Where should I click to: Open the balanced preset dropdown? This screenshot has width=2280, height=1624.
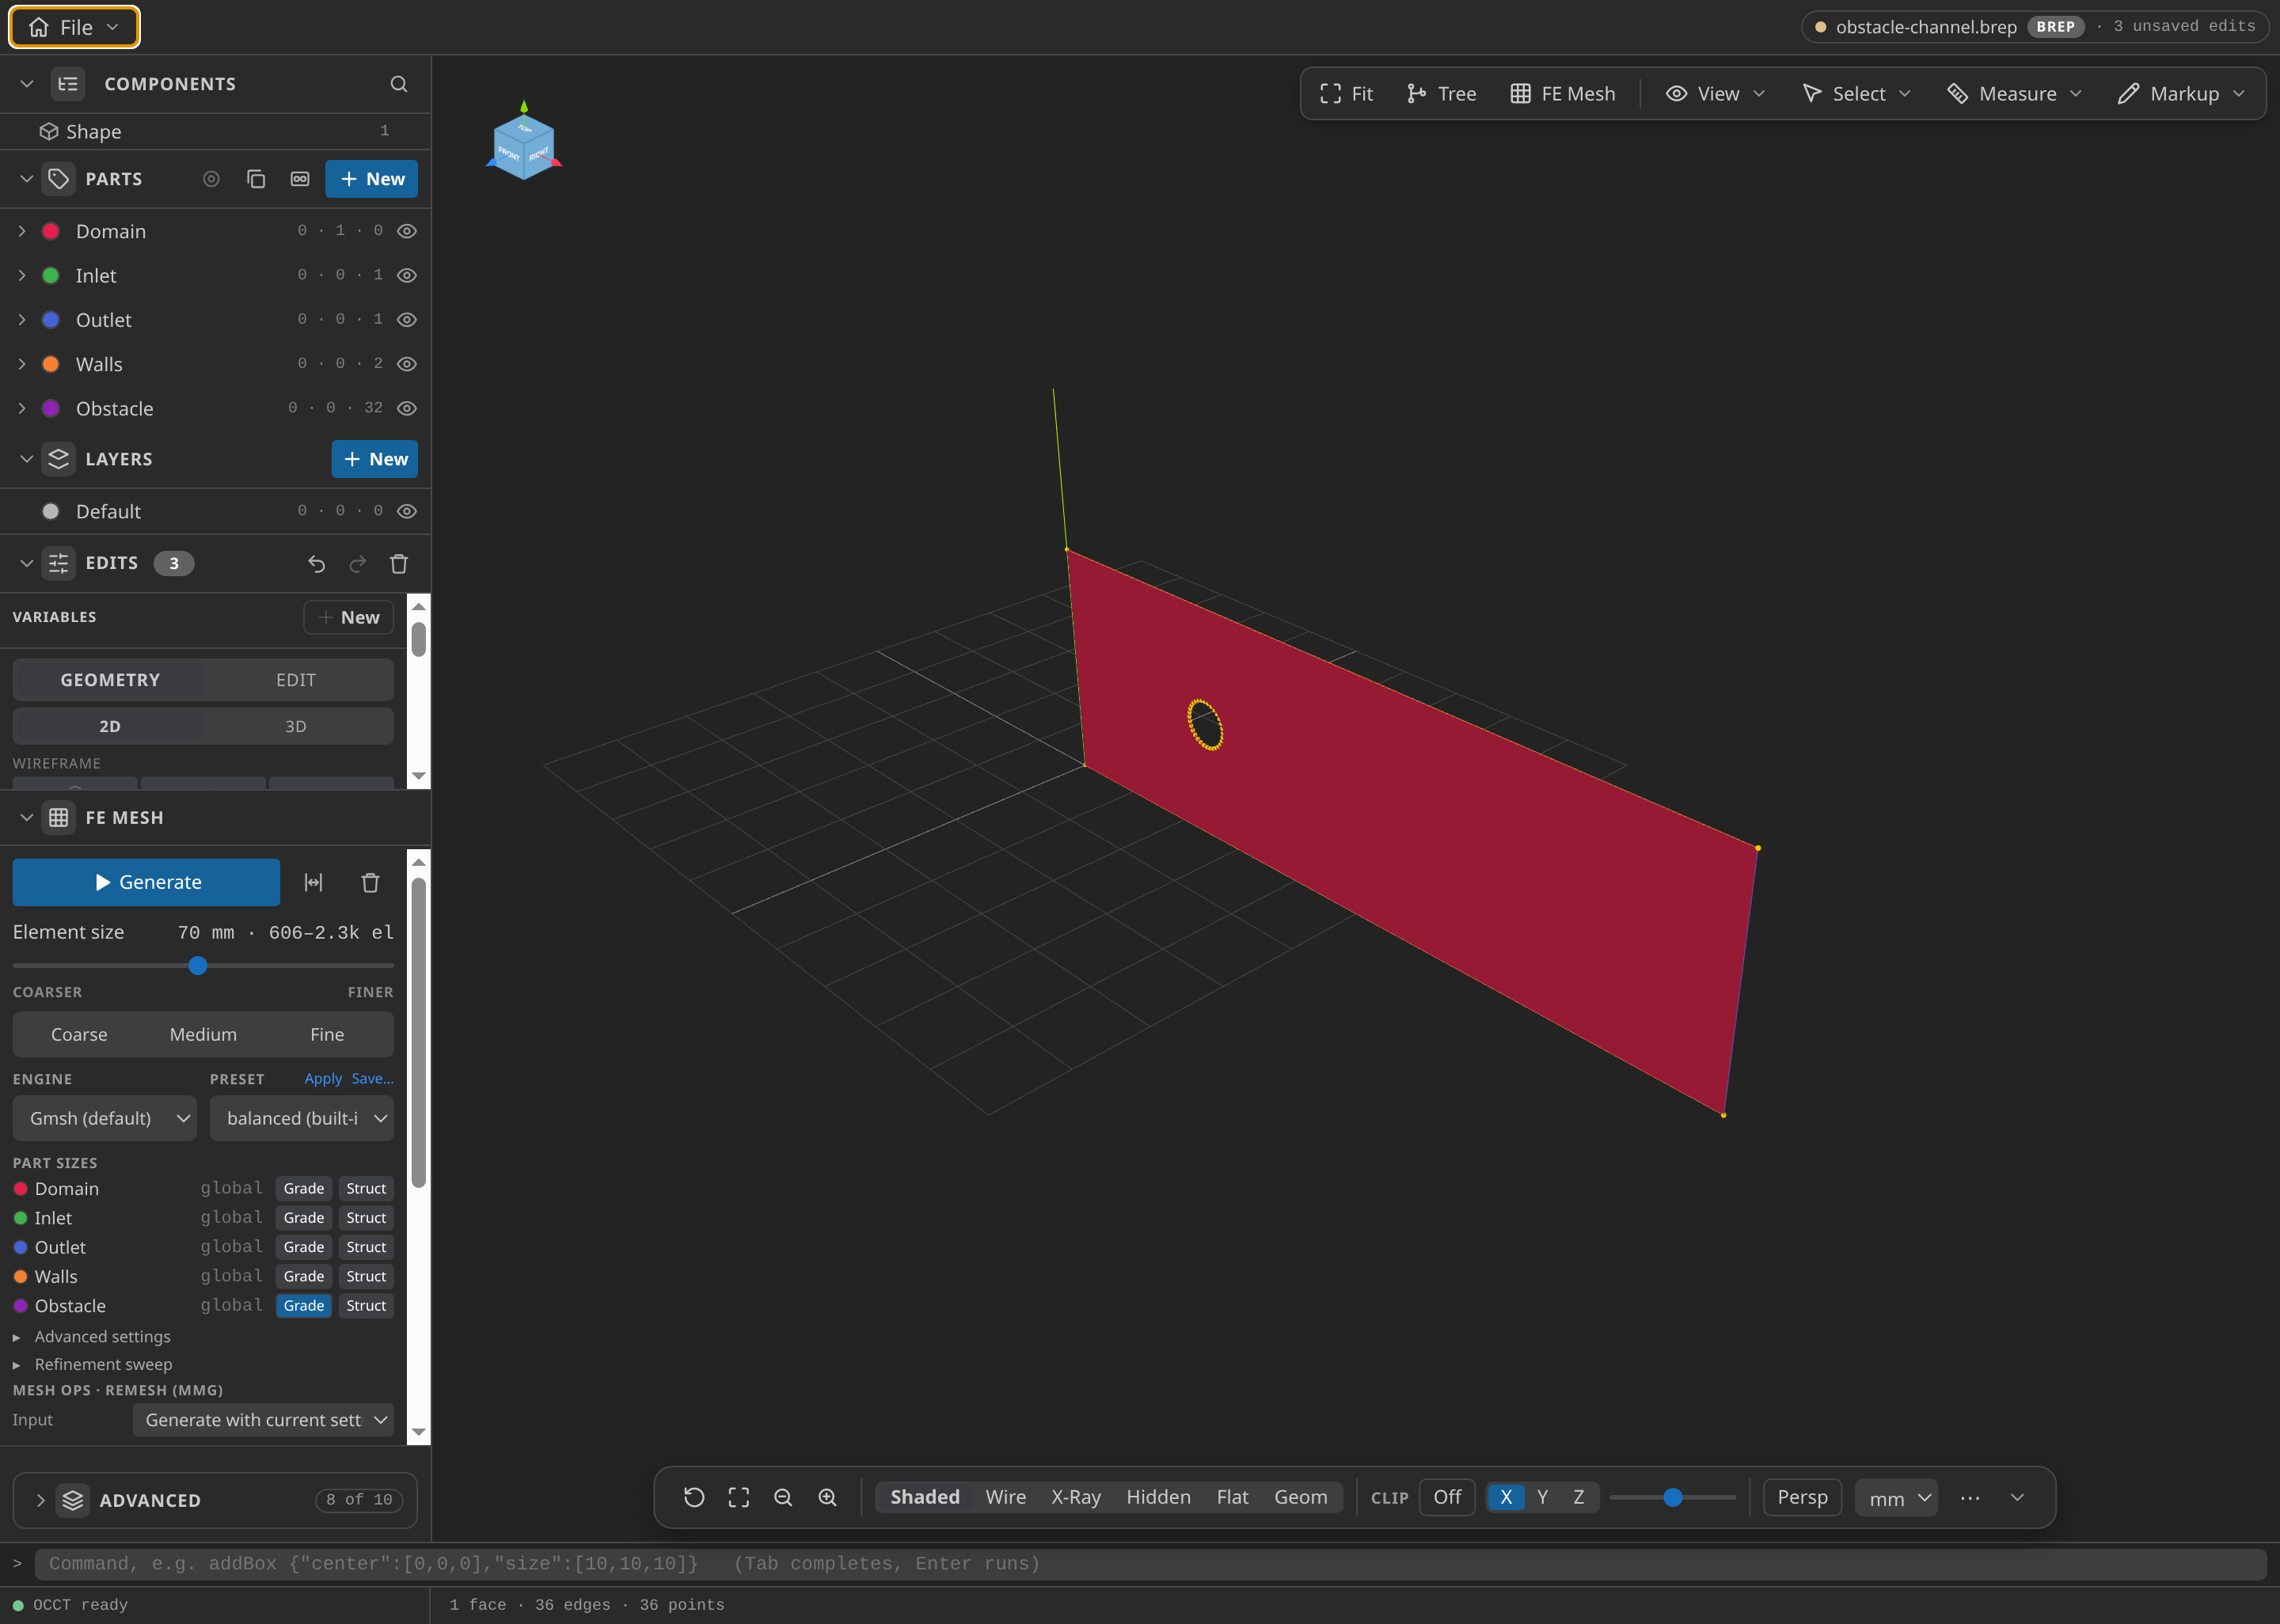click(302, 1118)
